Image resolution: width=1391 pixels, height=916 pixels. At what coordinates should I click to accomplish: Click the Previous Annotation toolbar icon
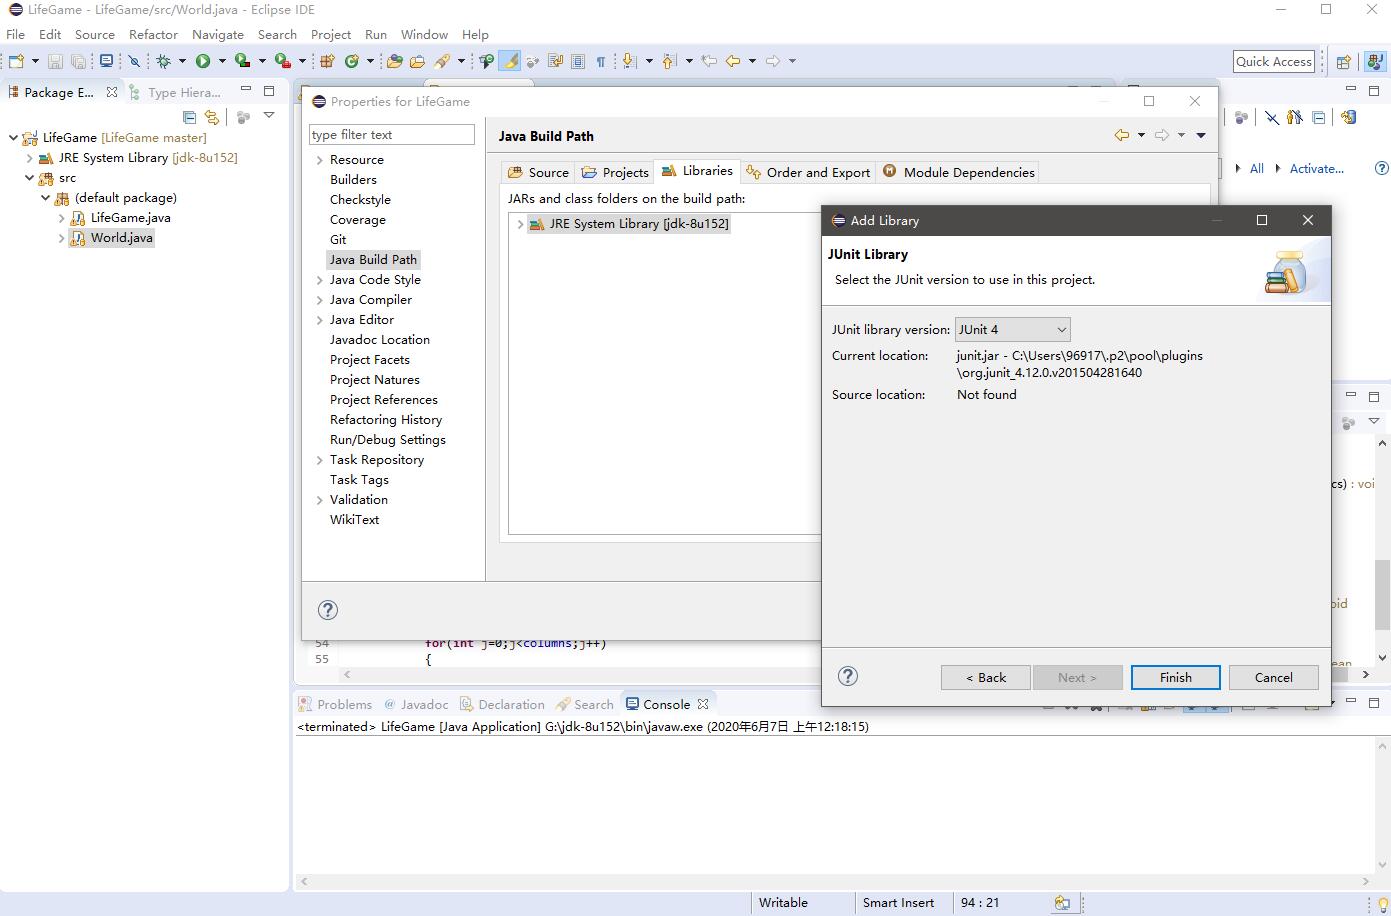669,61
